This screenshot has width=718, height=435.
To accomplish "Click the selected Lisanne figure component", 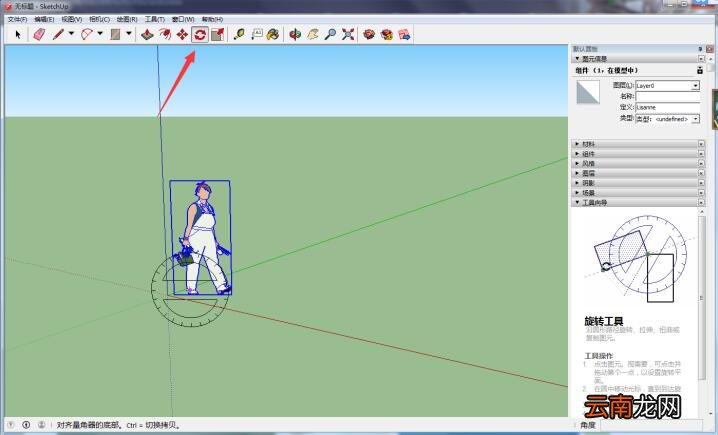I will (200, 238).
